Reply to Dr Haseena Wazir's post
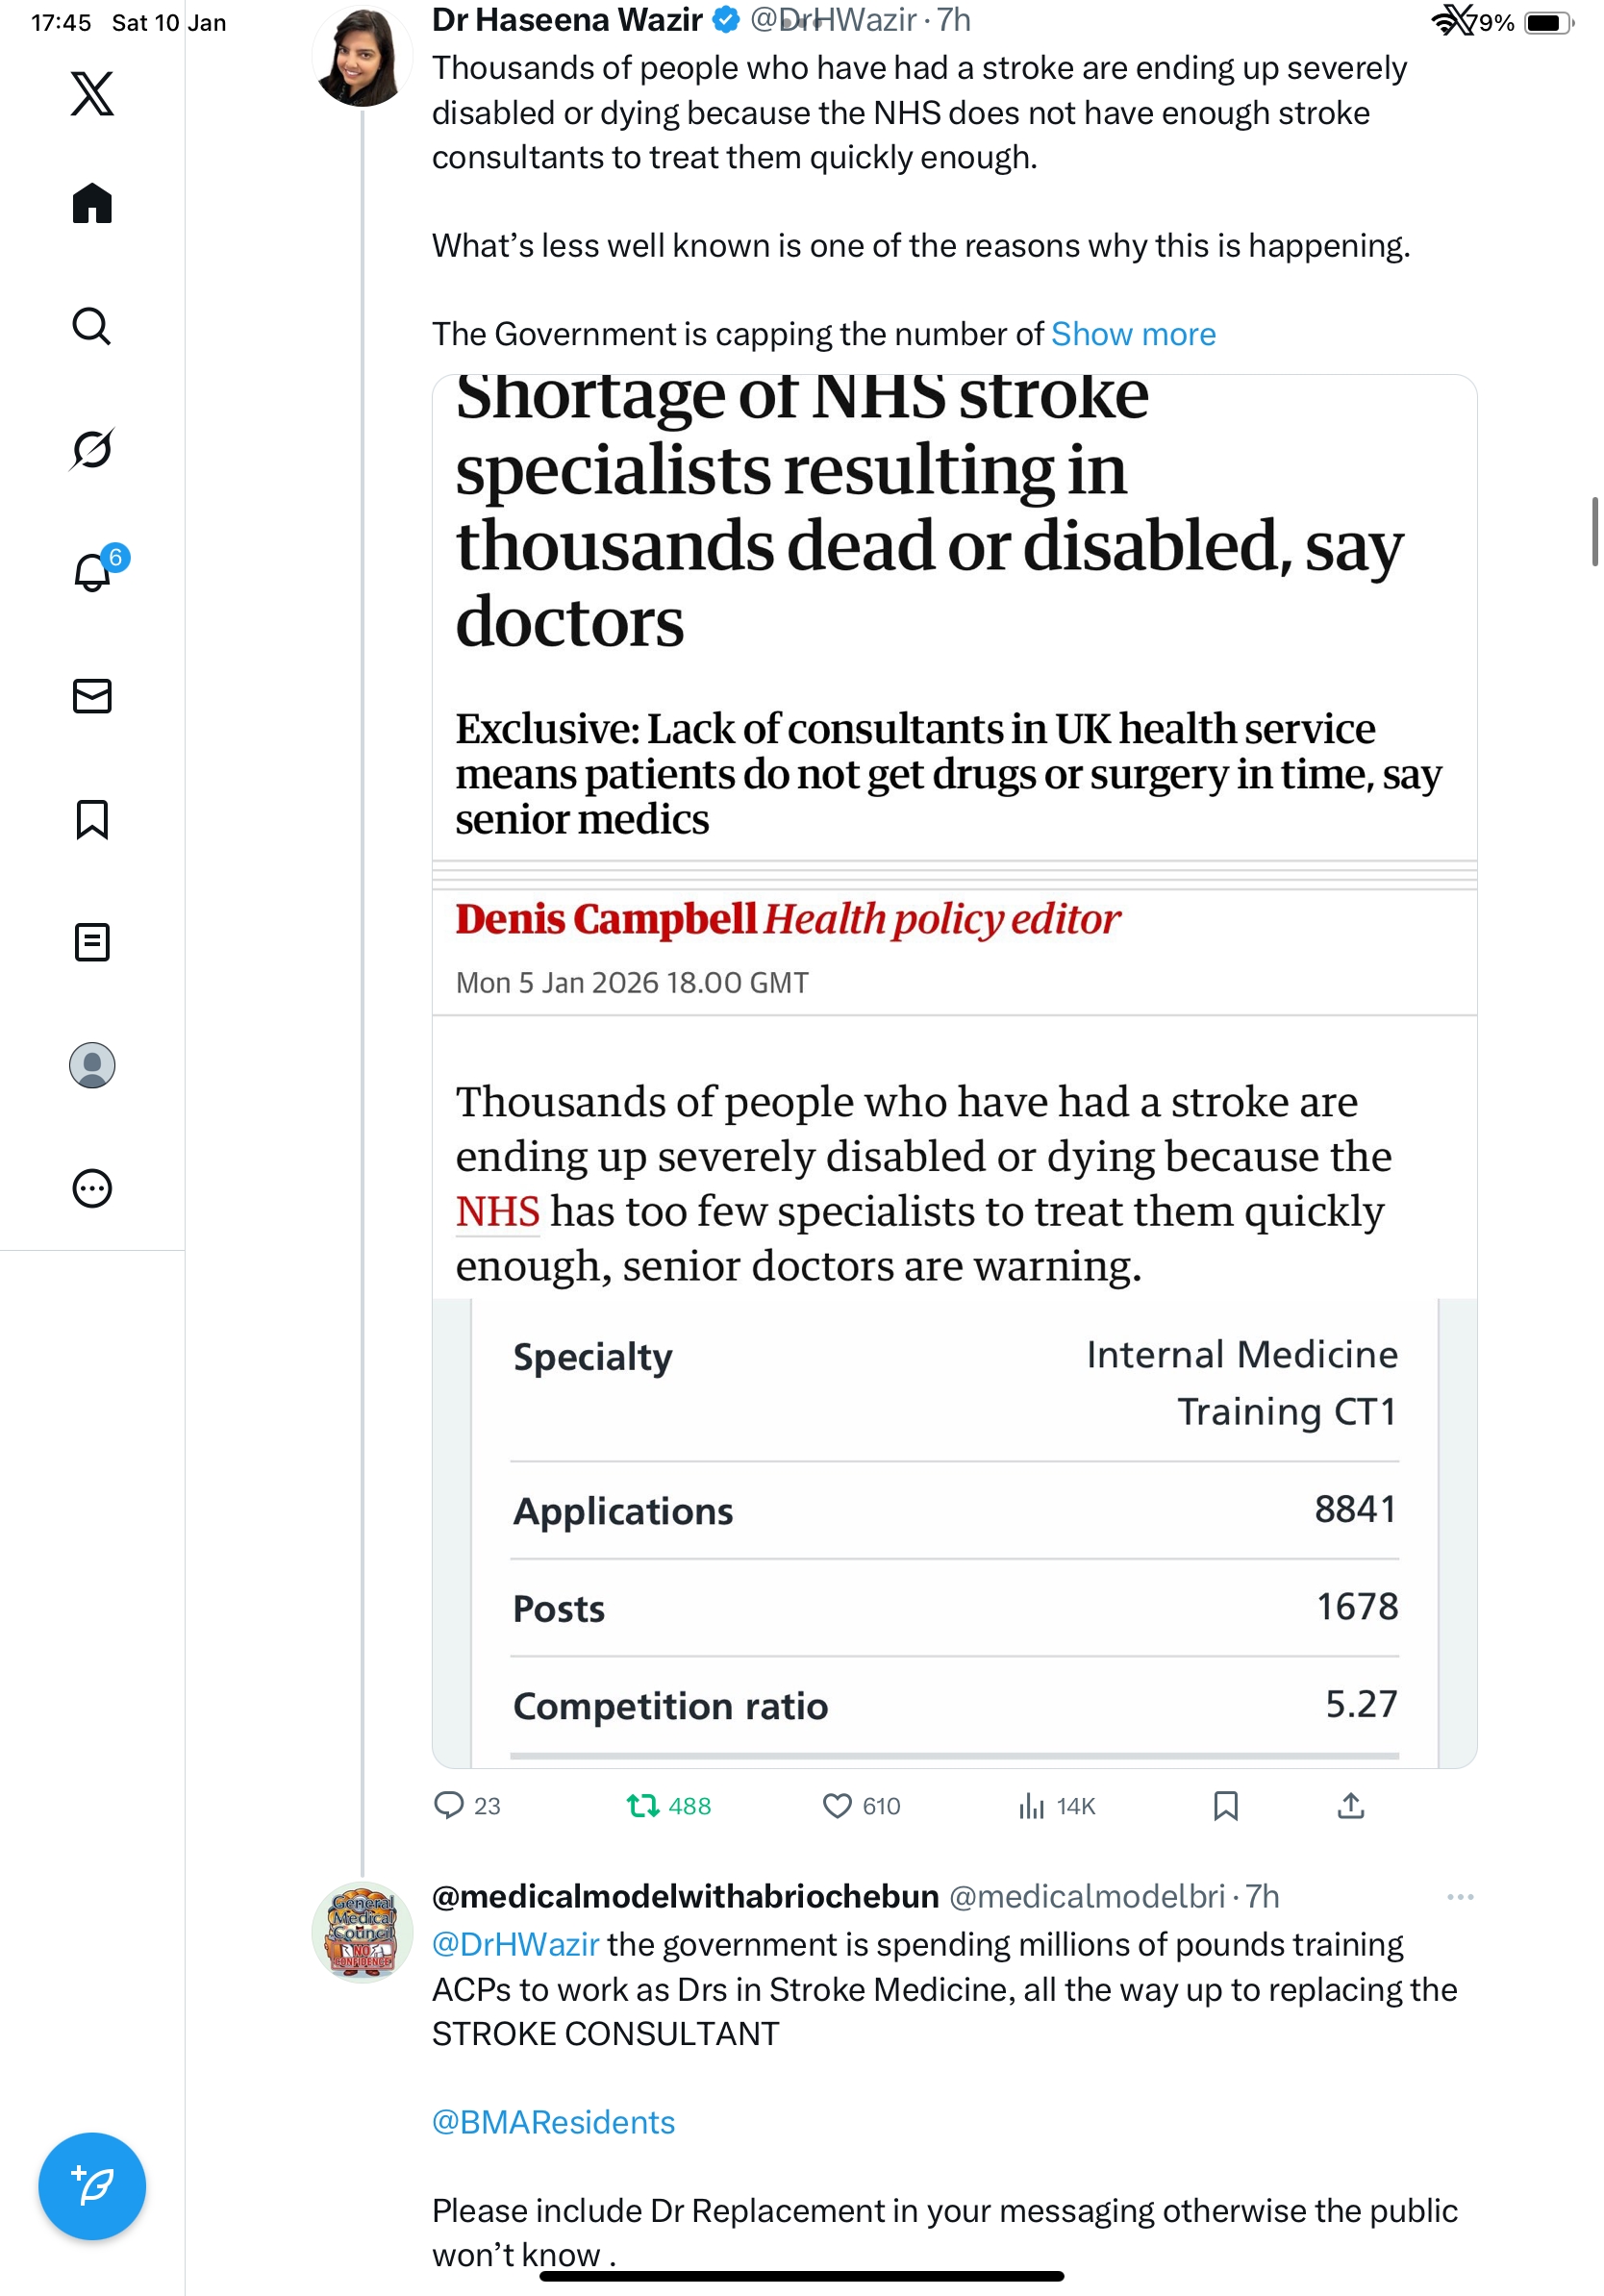The height and width of the screenshot is (2296, 1604). (x=449, y=1805)
